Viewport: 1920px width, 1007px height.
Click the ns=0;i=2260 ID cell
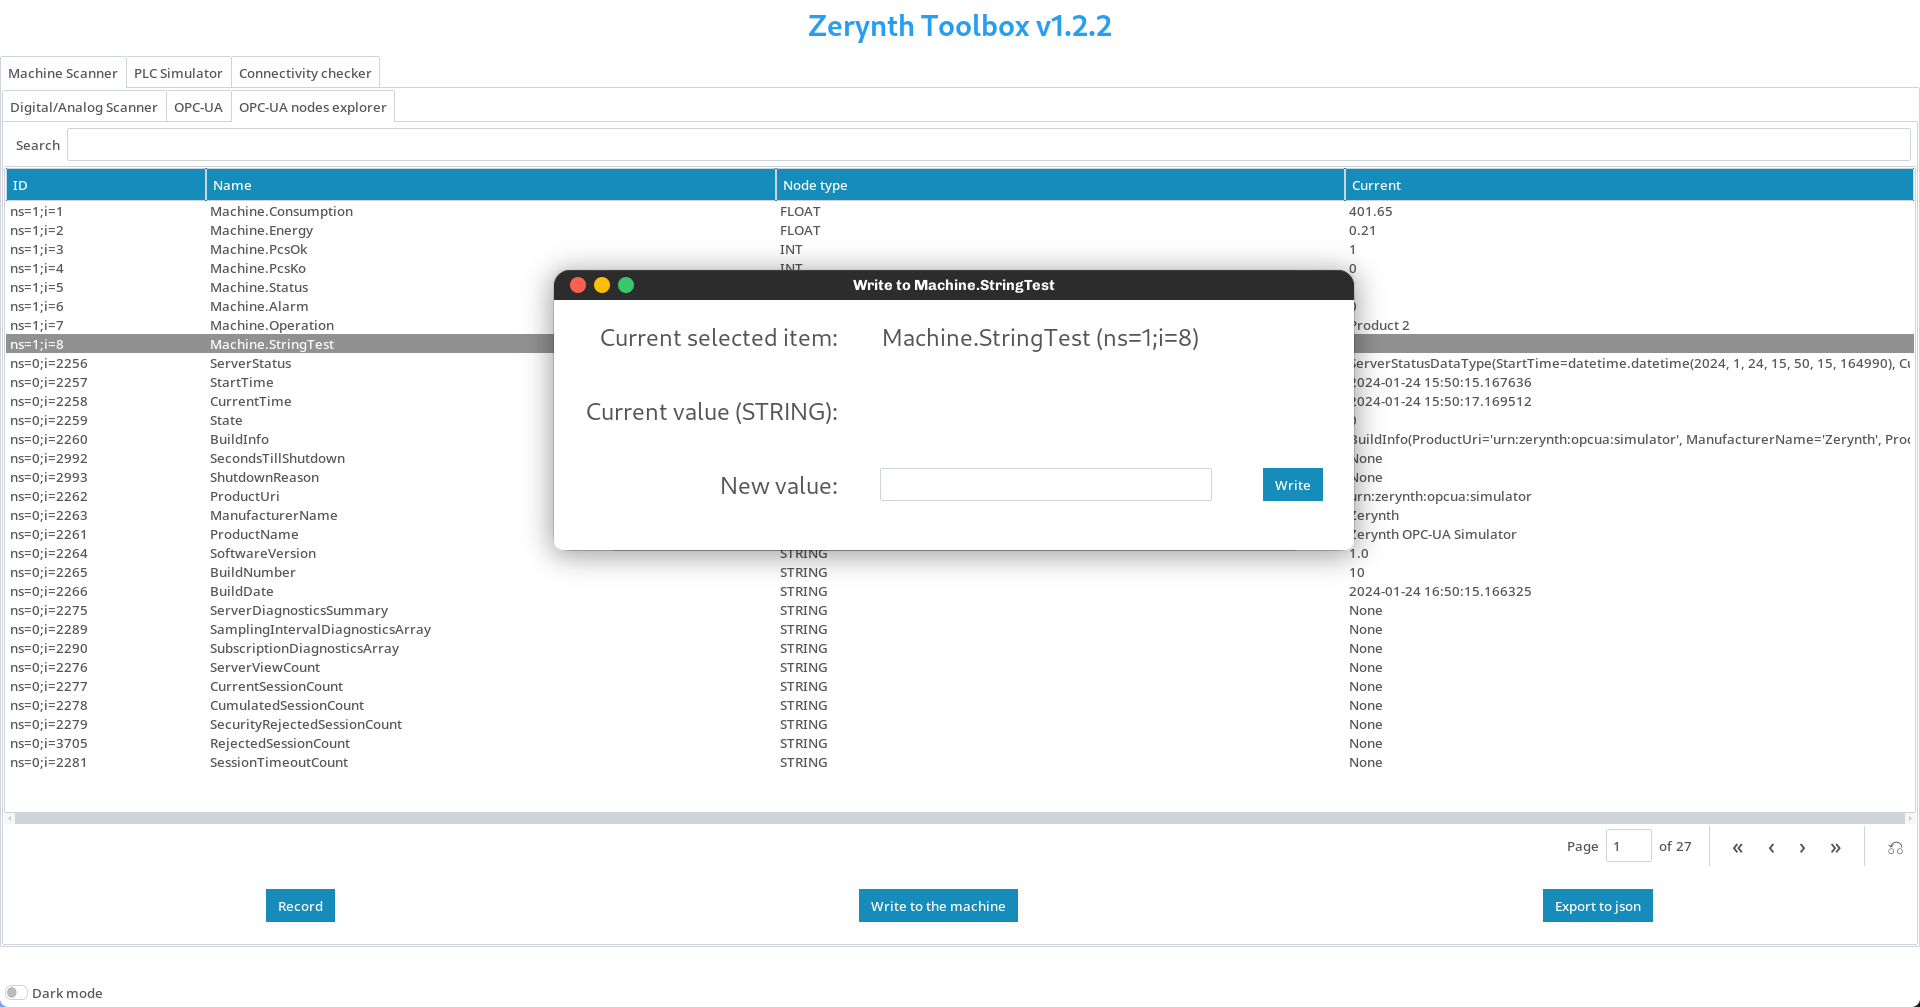[x=49, y=439]
